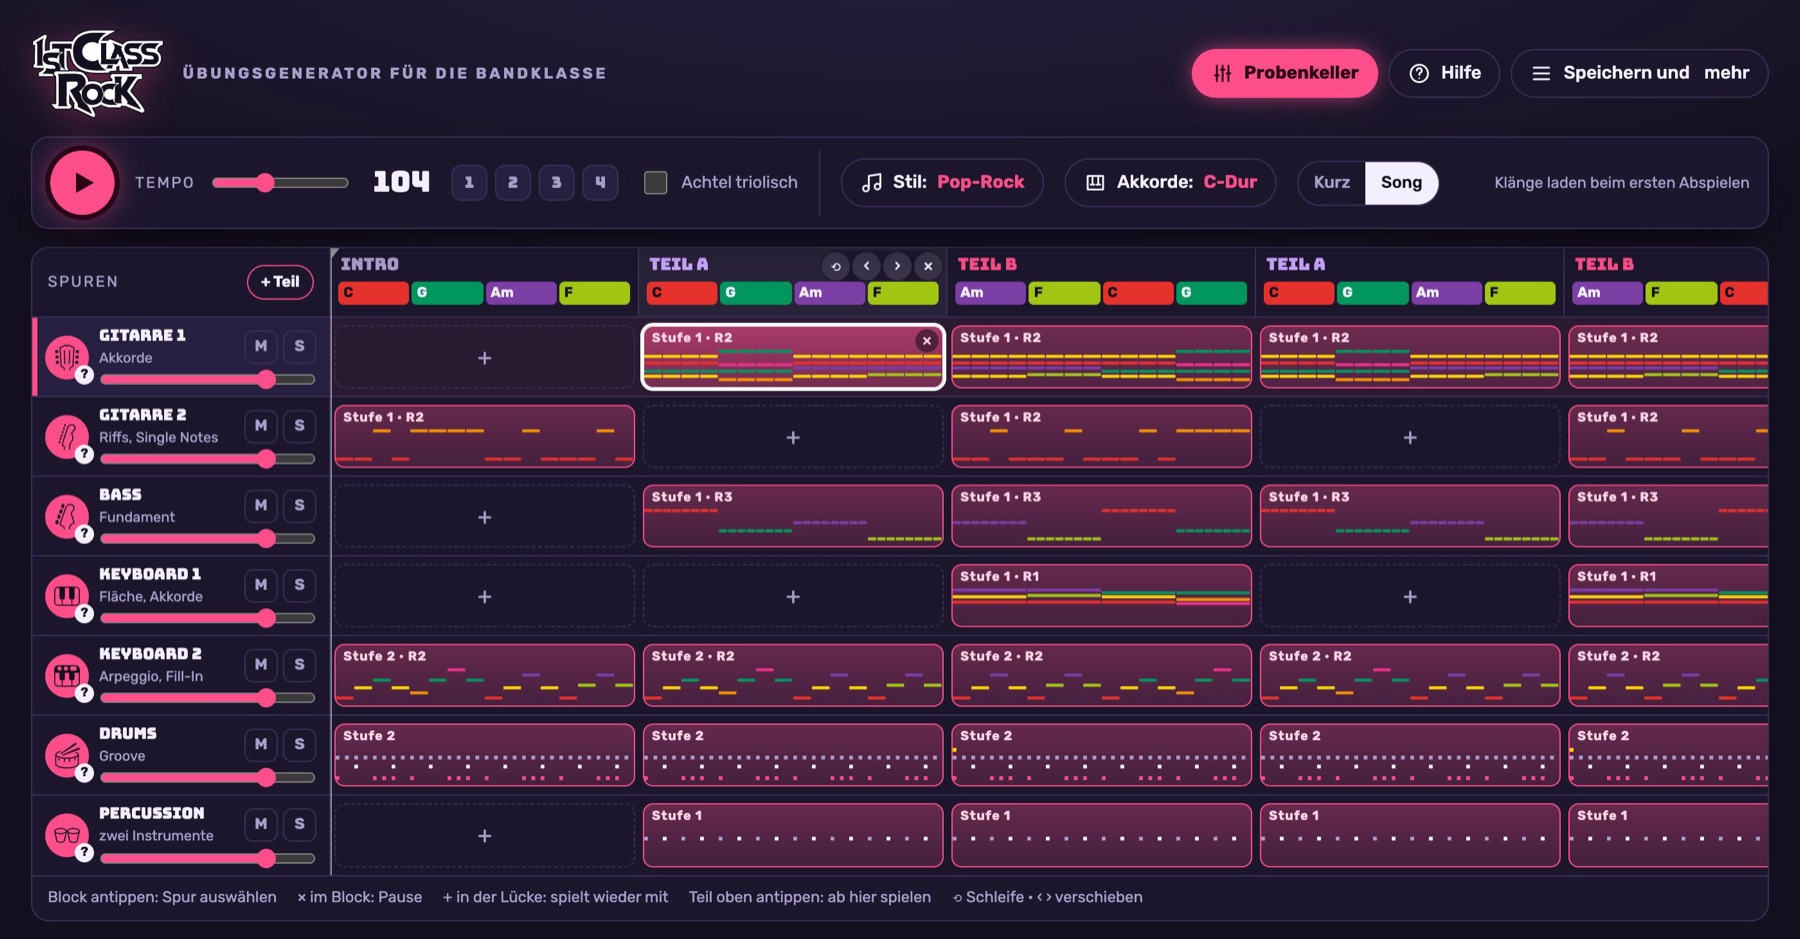Mute the Drums track
The image size is (1800, 939).
click(x=261, y=744)
